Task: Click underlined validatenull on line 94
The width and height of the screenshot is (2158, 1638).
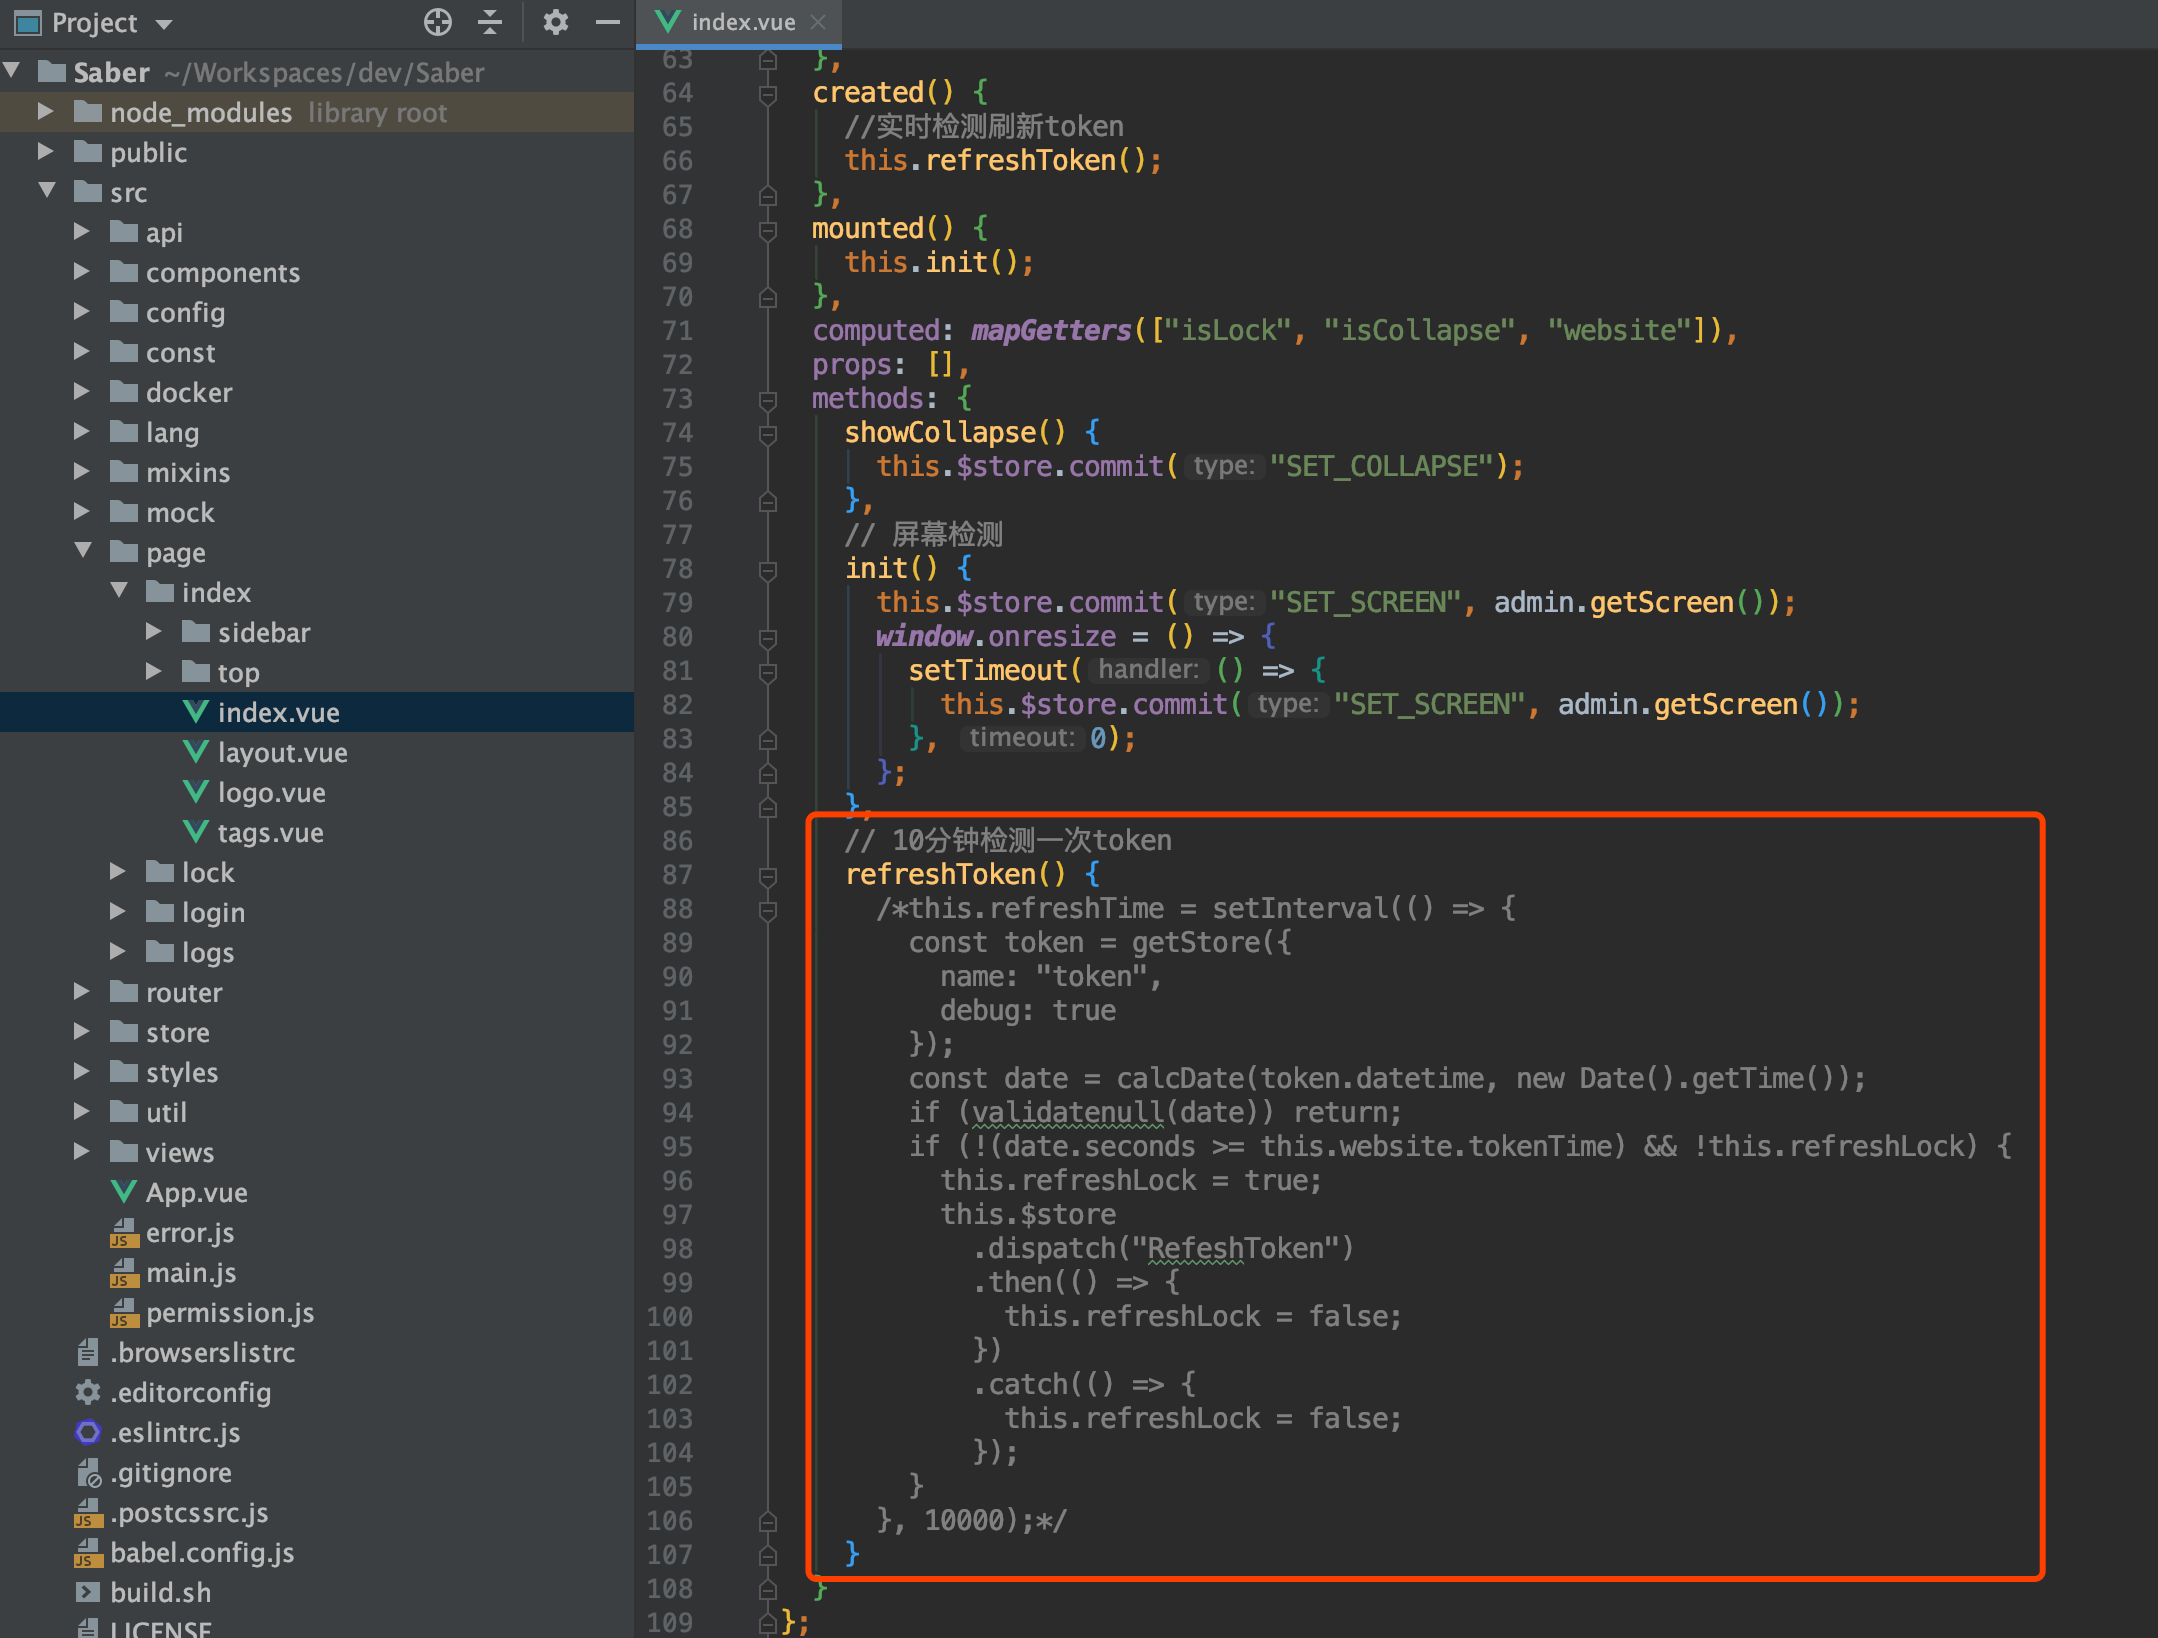Action: 1068,1112
